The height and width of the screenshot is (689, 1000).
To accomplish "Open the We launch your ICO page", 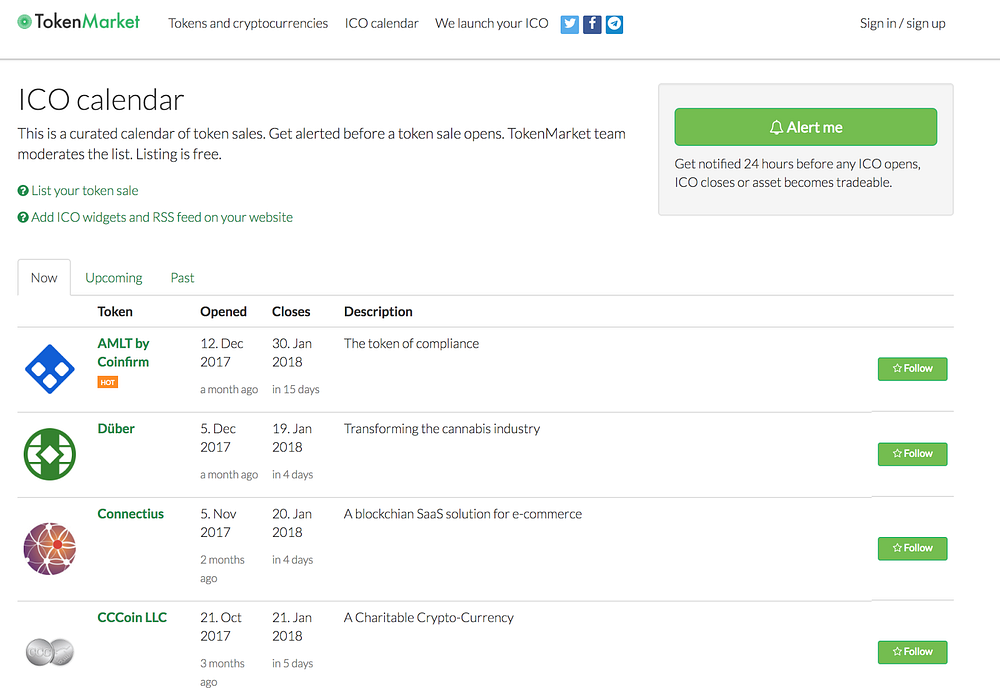I will tap(491, 23).
